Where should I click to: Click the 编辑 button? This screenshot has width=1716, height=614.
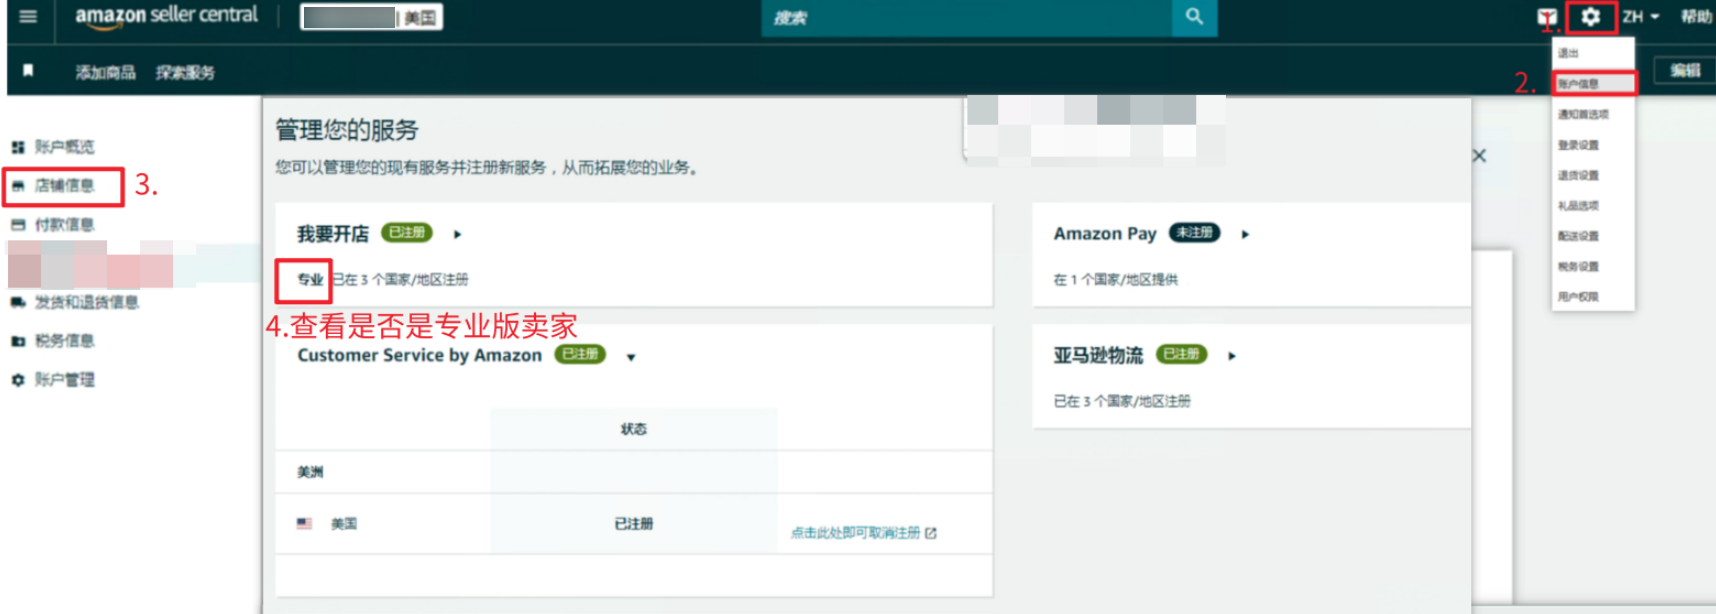click(x=1685, y=70)
